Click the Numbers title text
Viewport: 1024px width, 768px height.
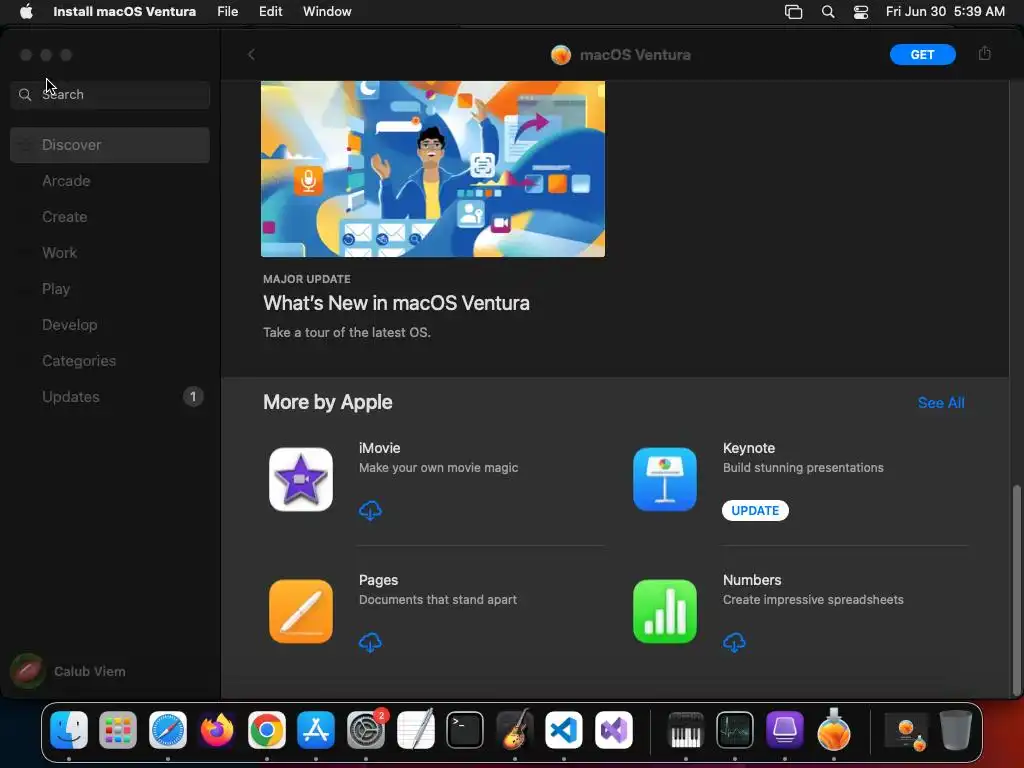[x=752, y=580]
